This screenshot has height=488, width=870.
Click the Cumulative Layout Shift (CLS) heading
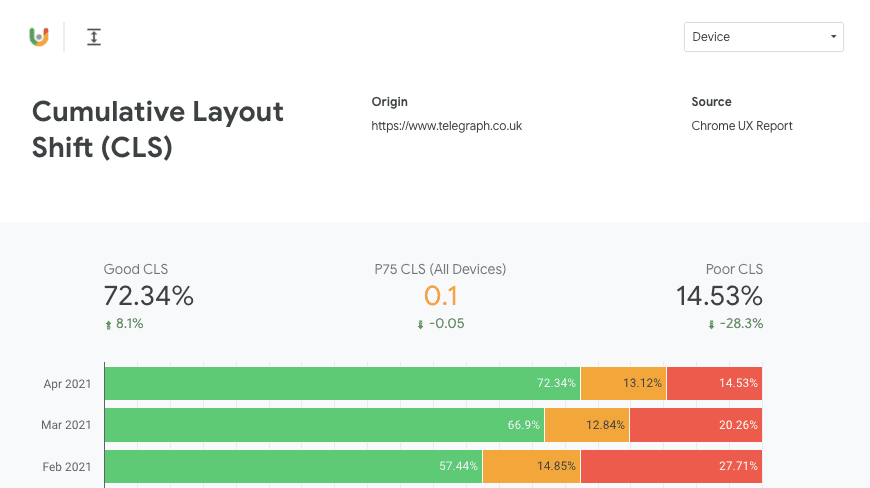pos(158,129)
